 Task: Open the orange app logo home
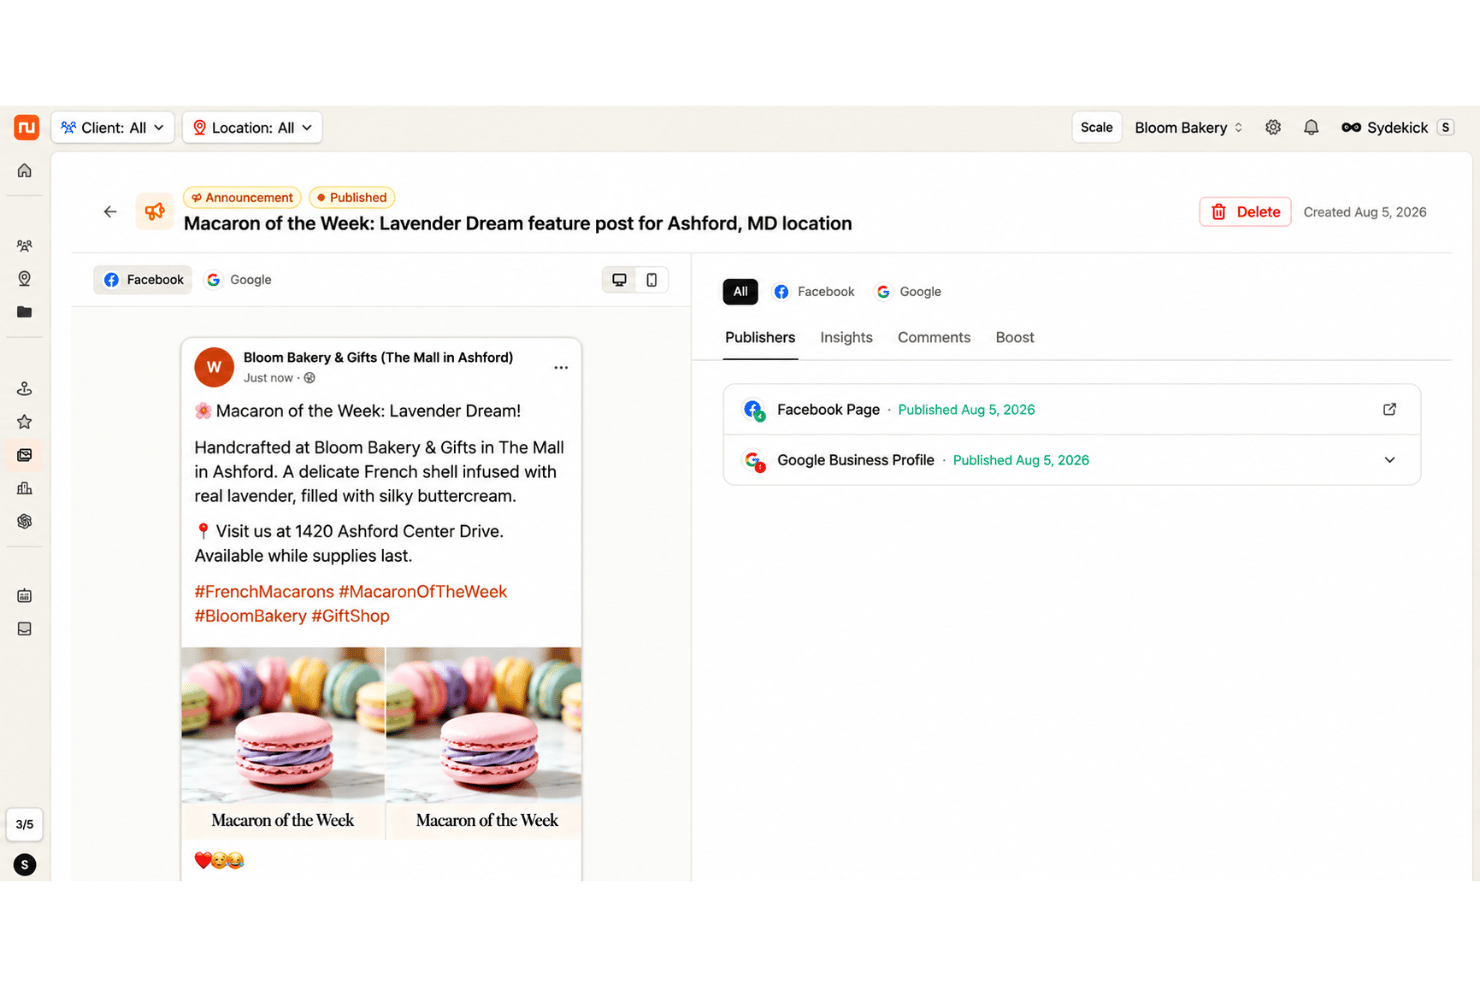click(26, 128)
